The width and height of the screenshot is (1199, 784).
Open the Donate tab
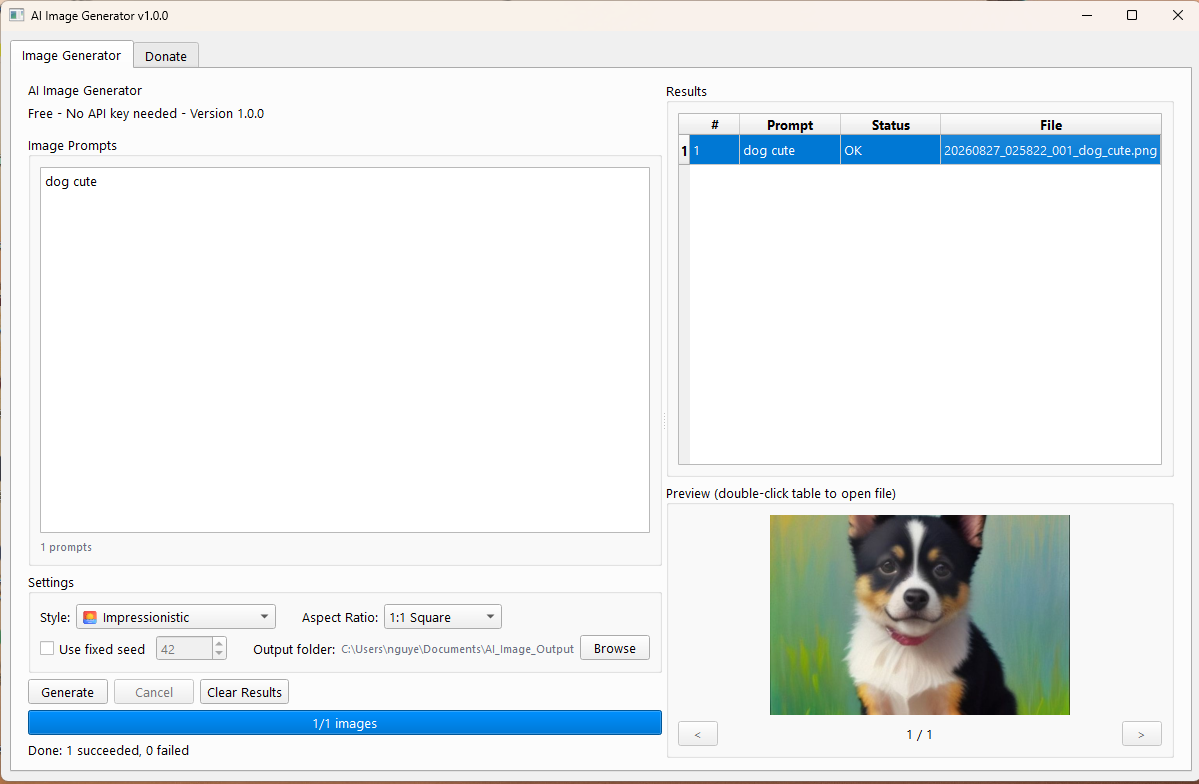pos(166,56)
